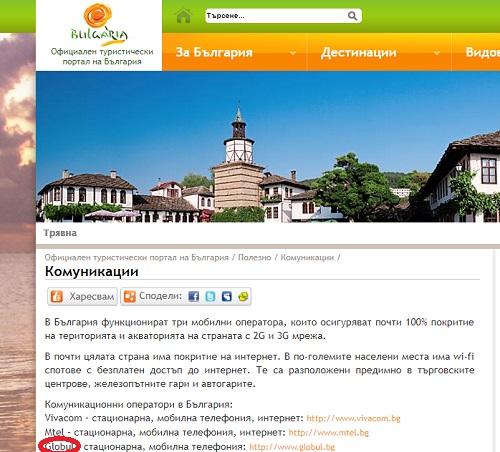Open the partially visible Видове menu
This screenshot has width=500, height=452.
coord(482,52)
